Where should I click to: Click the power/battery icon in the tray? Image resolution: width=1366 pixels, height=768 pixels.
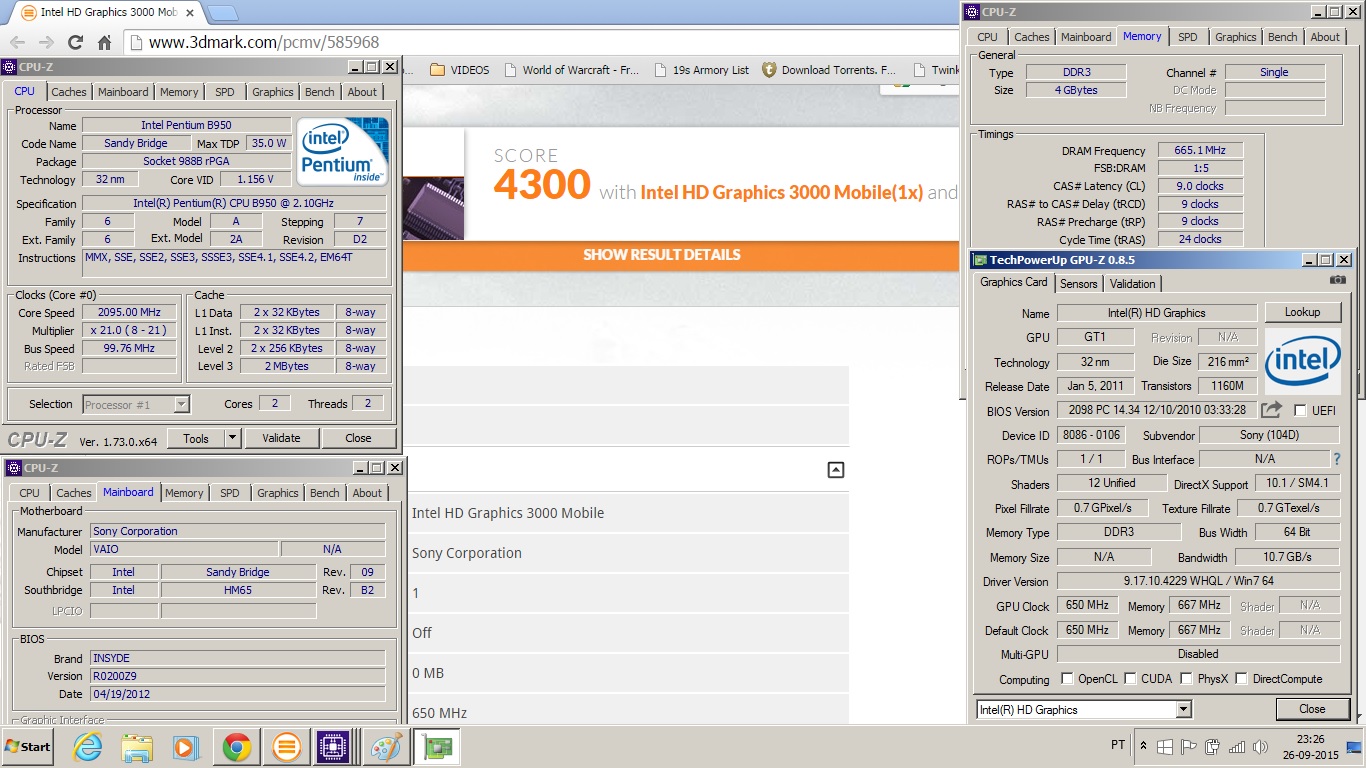[1213, 747]
